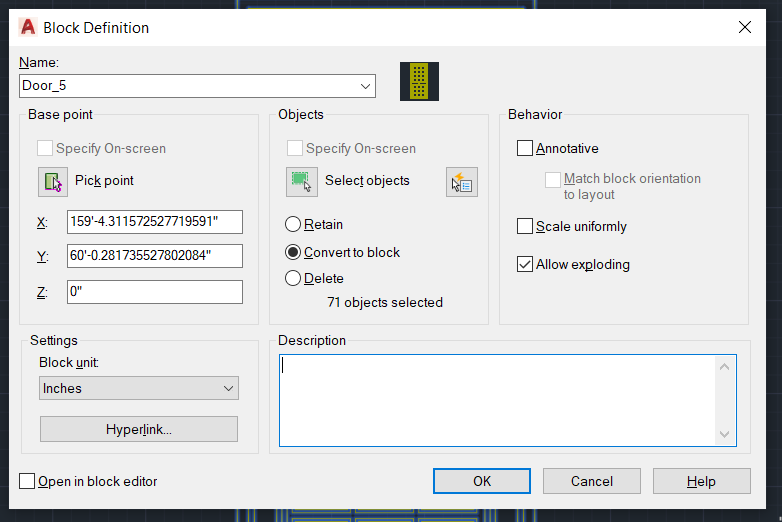Viewport: 782px width, 522px height.
Task: Select the Retain radio option
Action: click(x=293, y=224)
